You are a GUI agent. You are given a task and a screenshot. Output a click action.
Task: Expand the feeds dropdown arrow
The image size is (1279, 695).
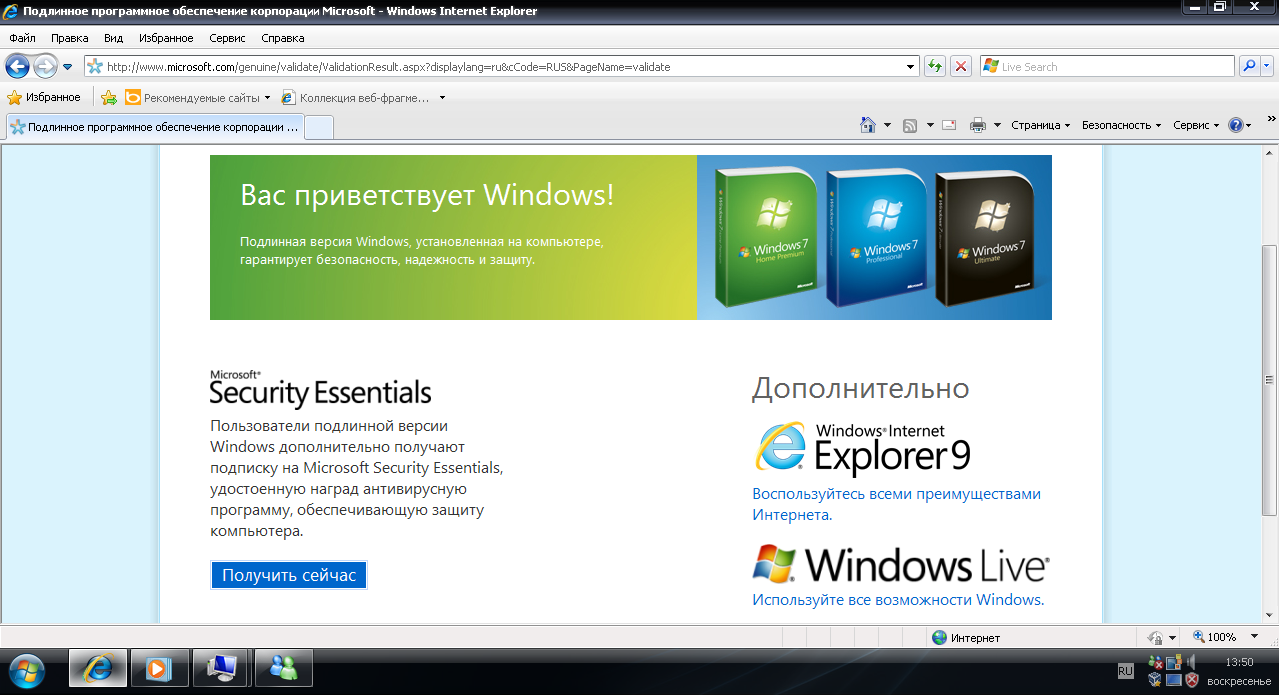930,125
